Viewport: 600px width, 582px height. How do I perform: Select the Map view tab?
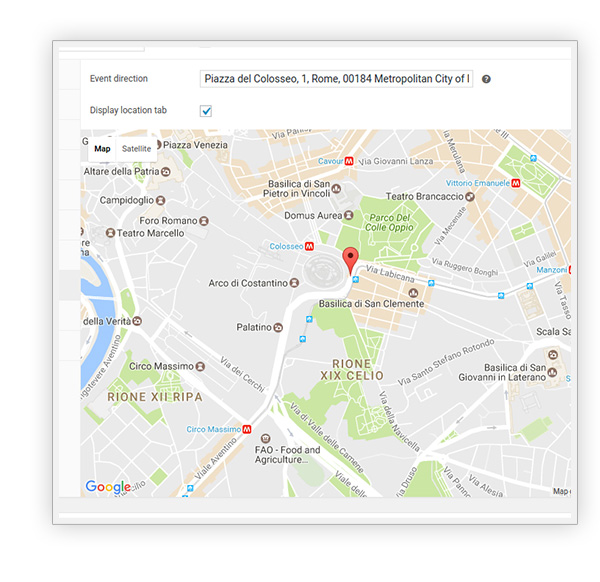tap(102, 149)
